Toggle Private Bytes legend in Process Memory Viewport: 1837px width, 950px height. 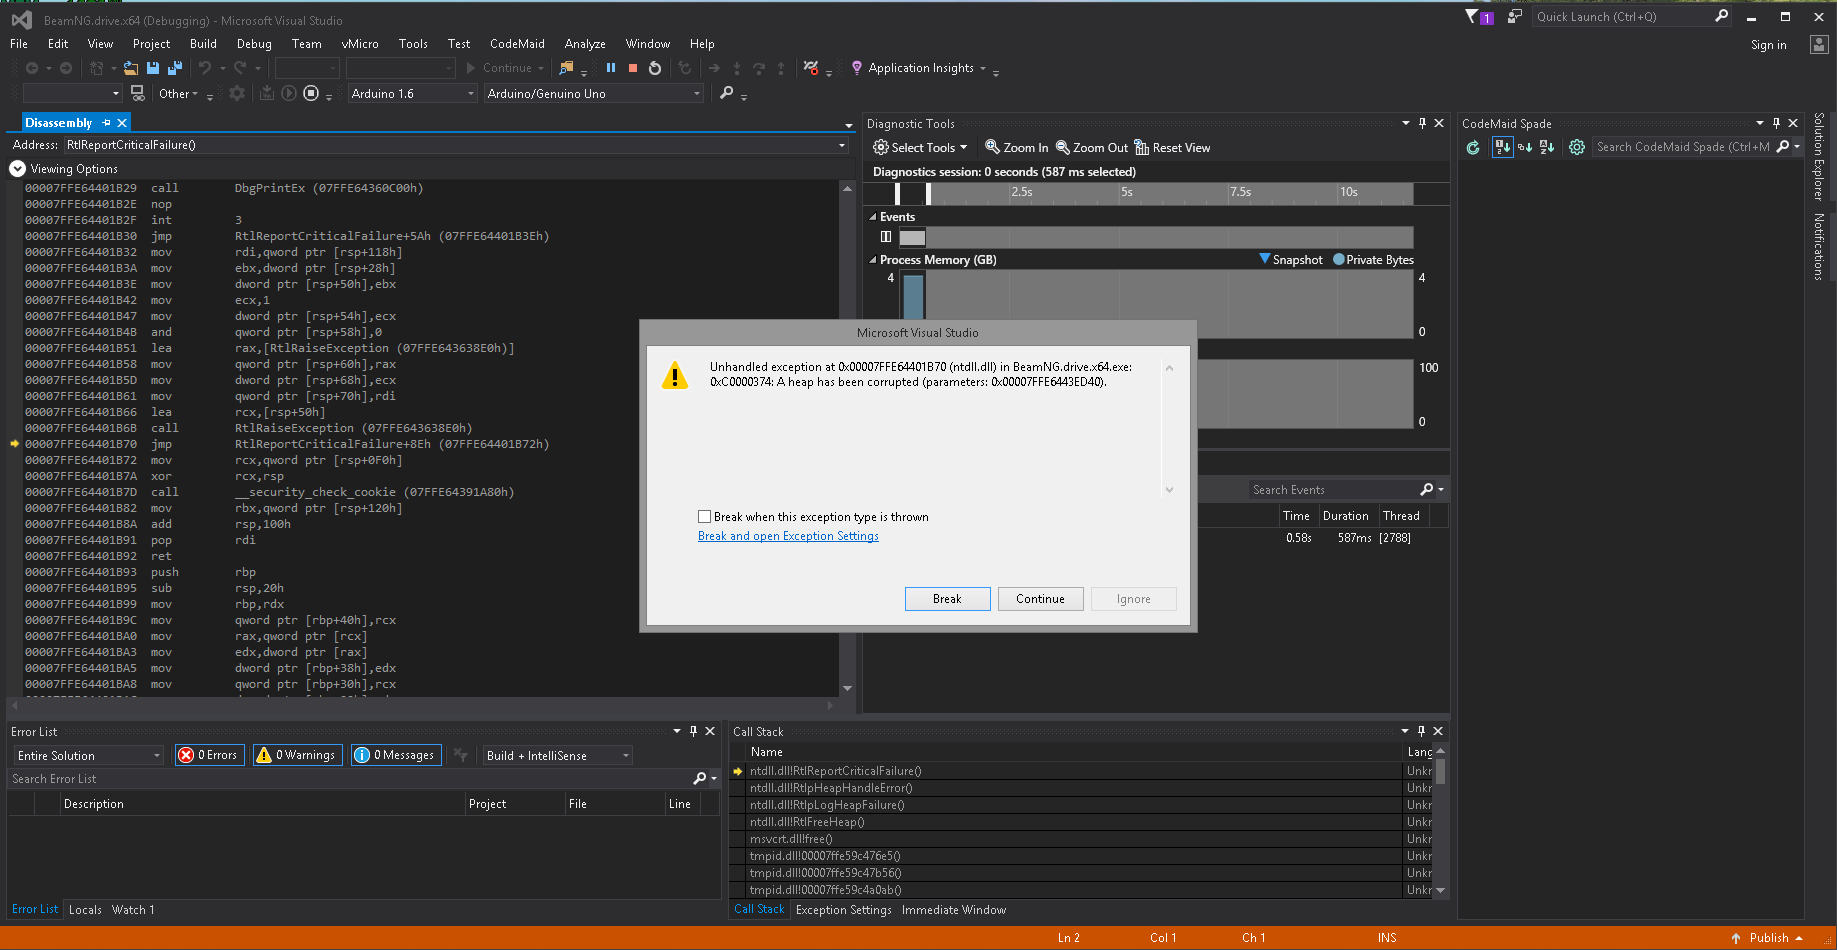(x=1373, y=259)
